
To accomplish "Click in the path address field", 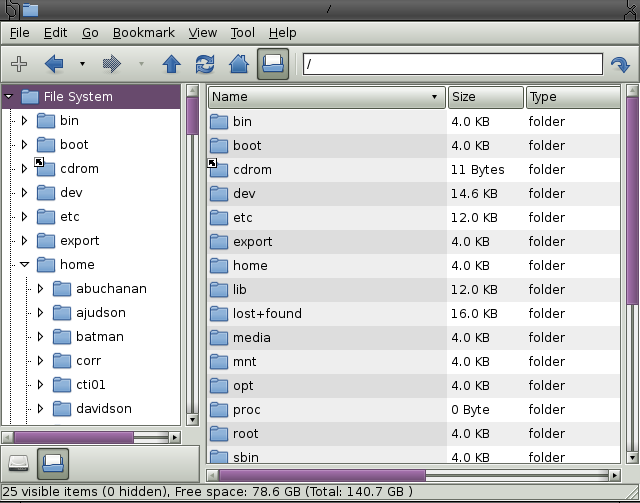I will point(452,64).
